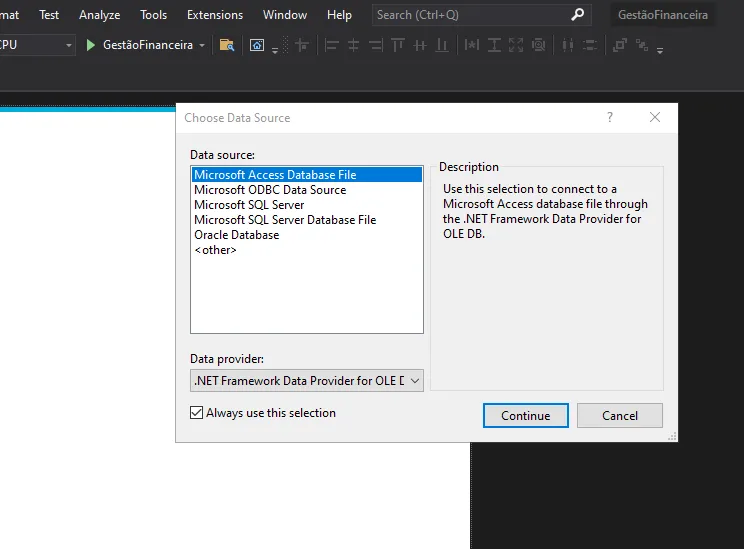Viewport: 744px width, 549px height.
Task: Select the <other> data source
Action: click(307, 250)
